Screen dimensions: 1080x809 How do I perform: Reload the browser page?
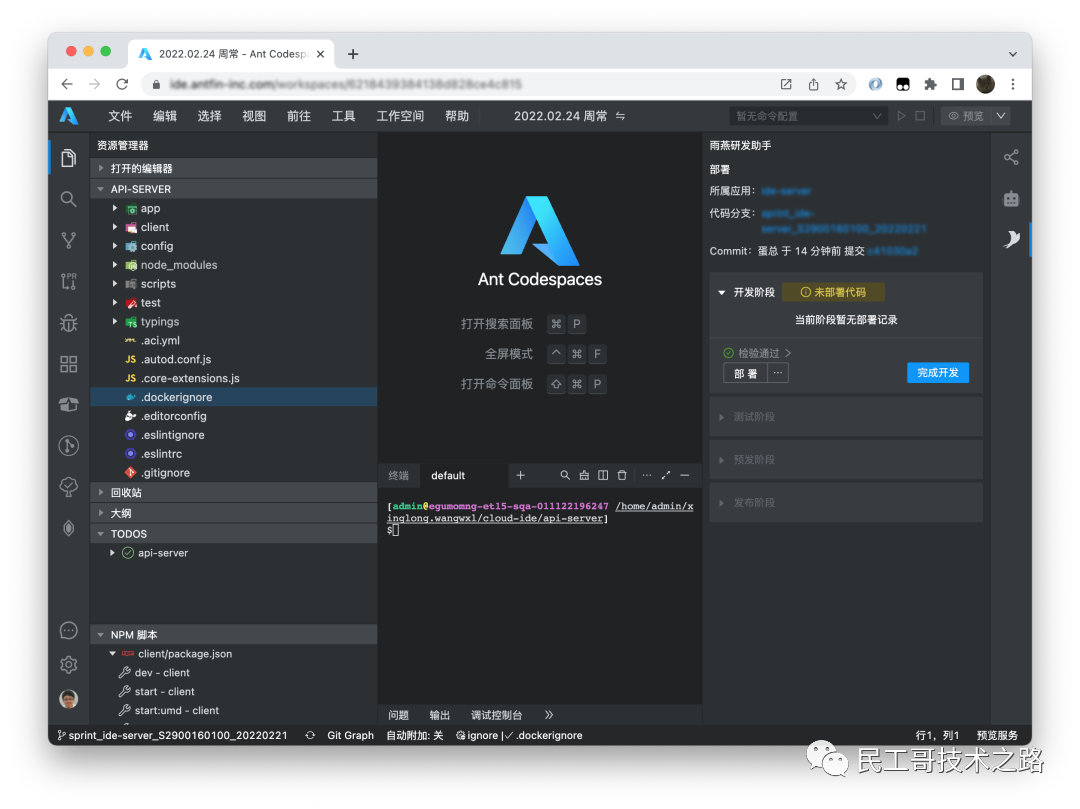point(122,84)
